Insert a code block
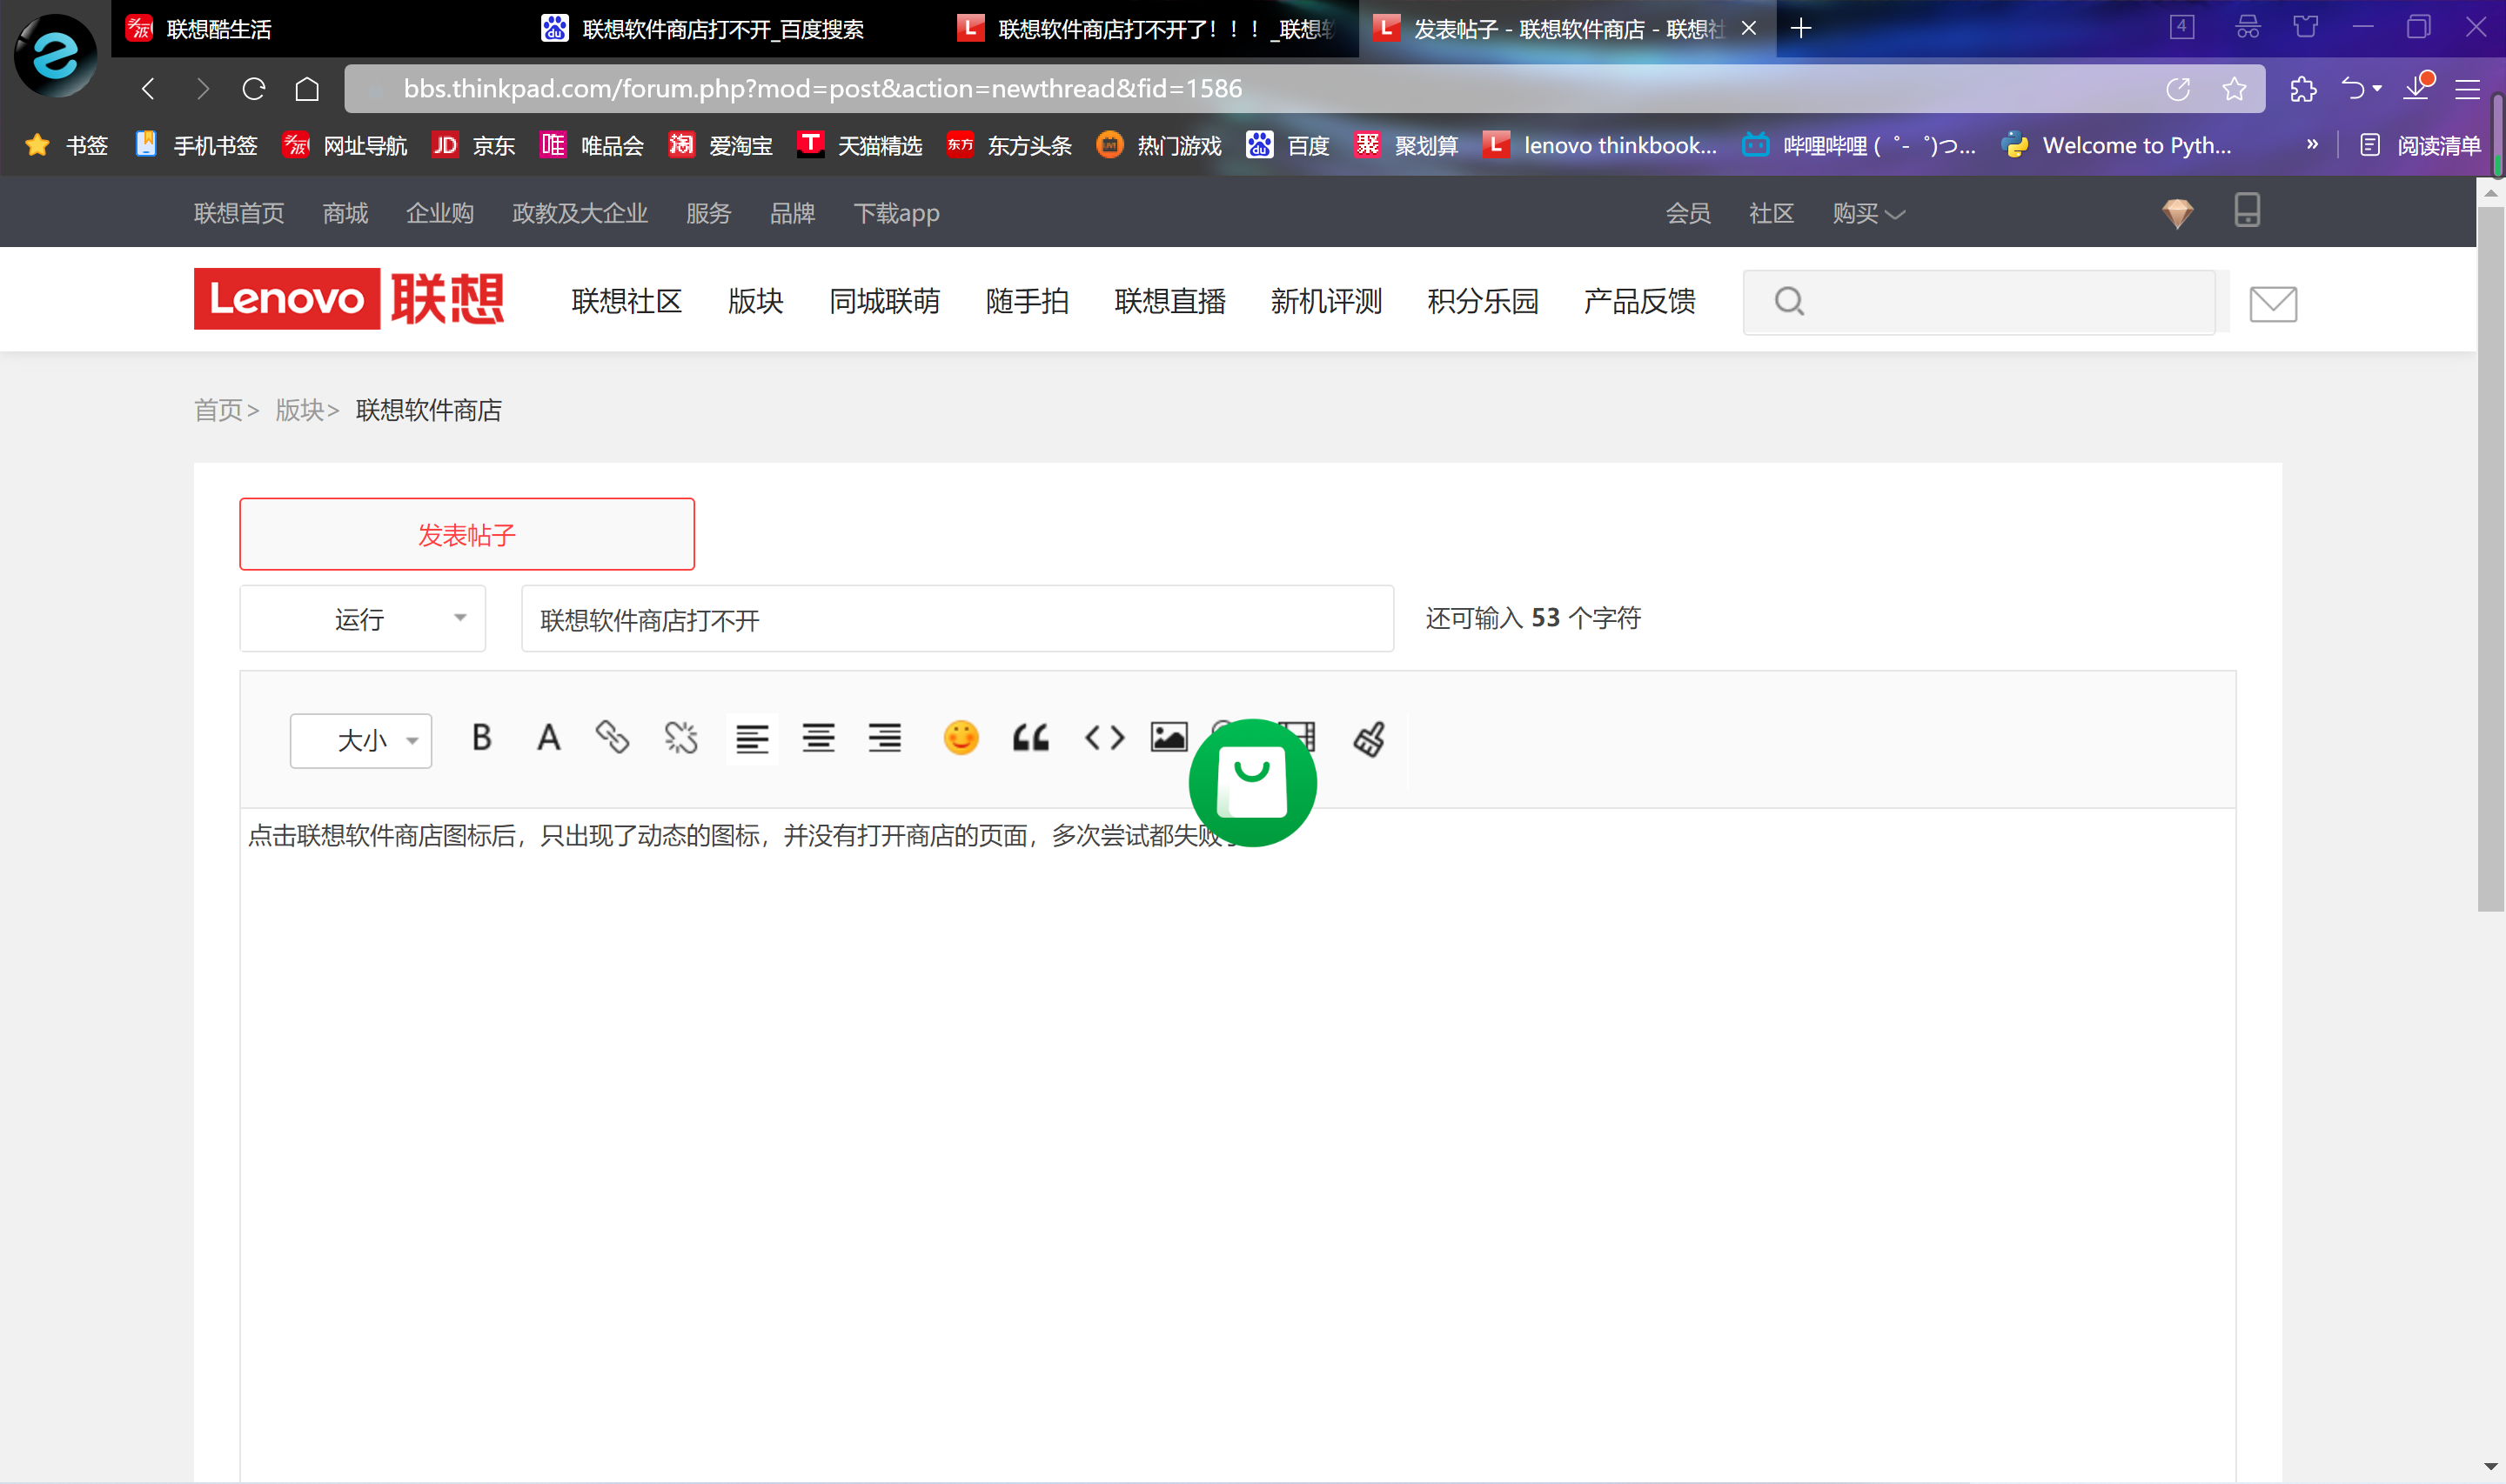The image size is (2506, 1484). click(x=1104, y=738)
